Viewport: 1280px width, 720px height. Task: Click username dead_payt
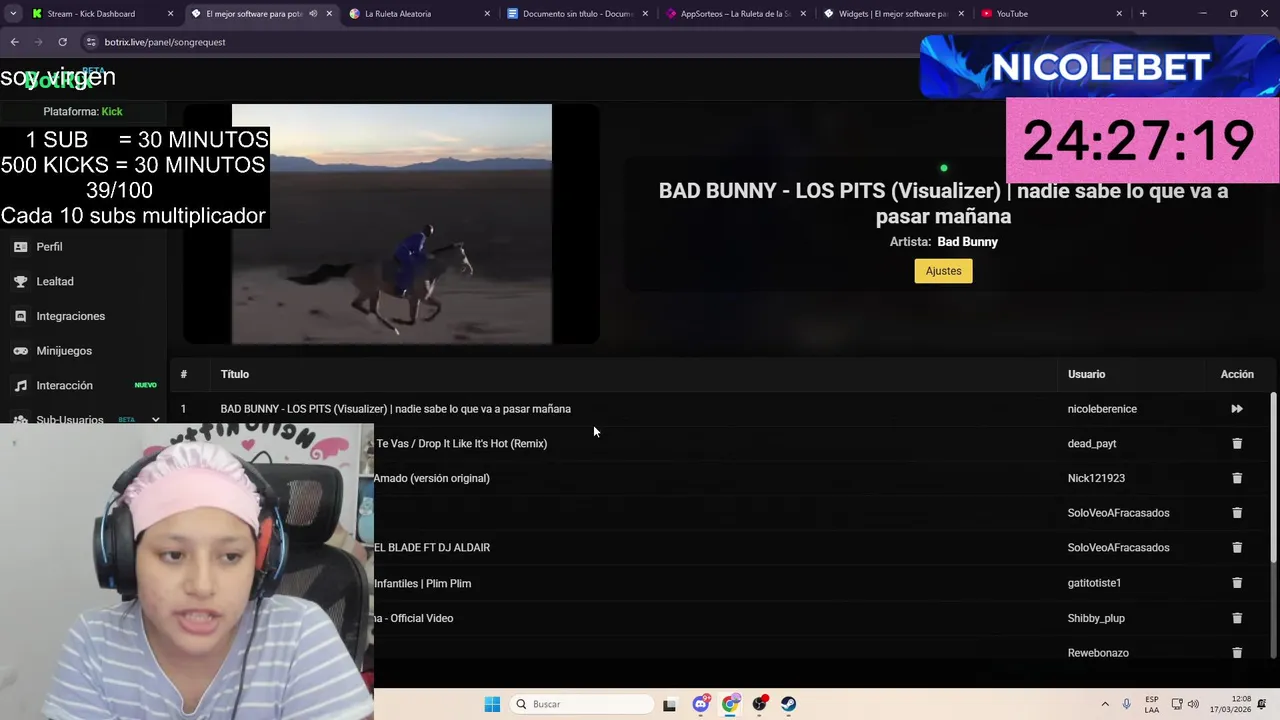[1092, 443]
